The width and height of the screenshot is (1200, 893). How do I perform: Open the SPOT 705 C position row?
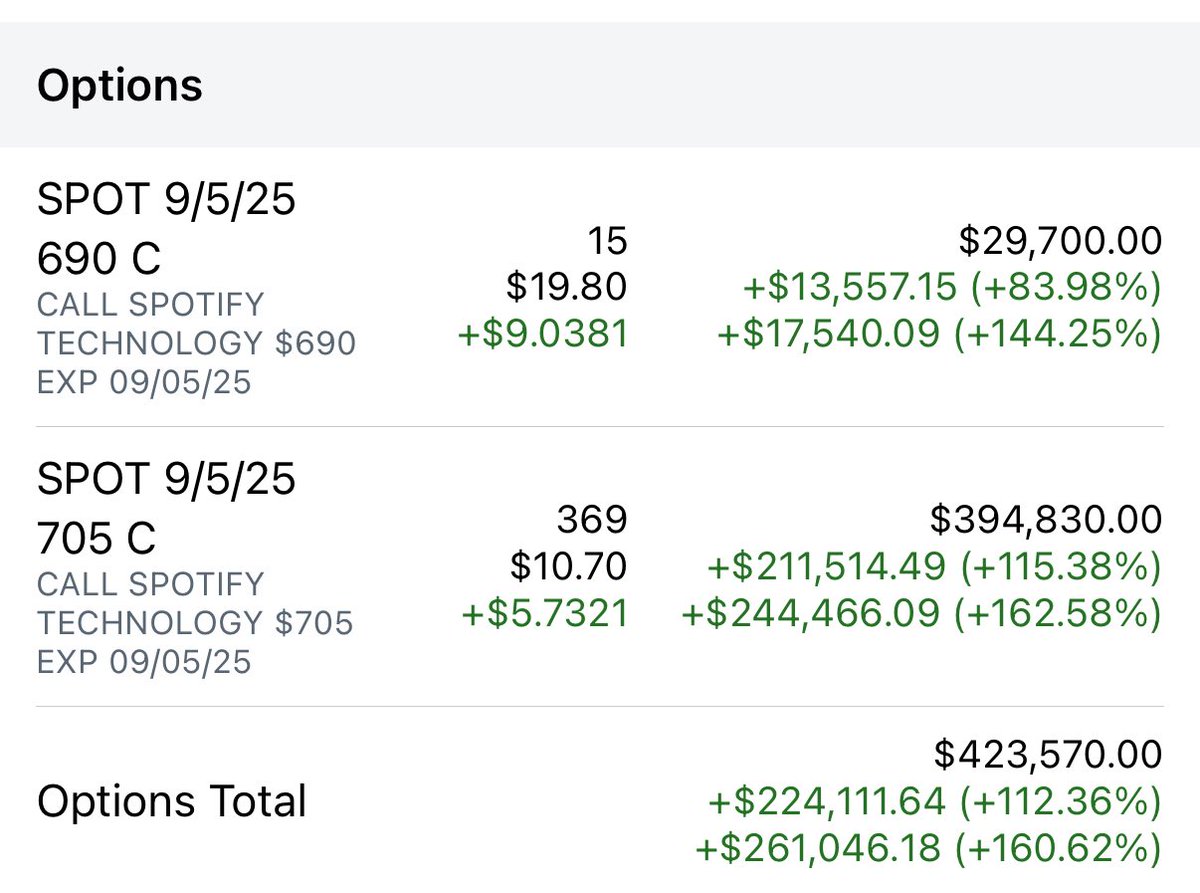tap(600, 567)
